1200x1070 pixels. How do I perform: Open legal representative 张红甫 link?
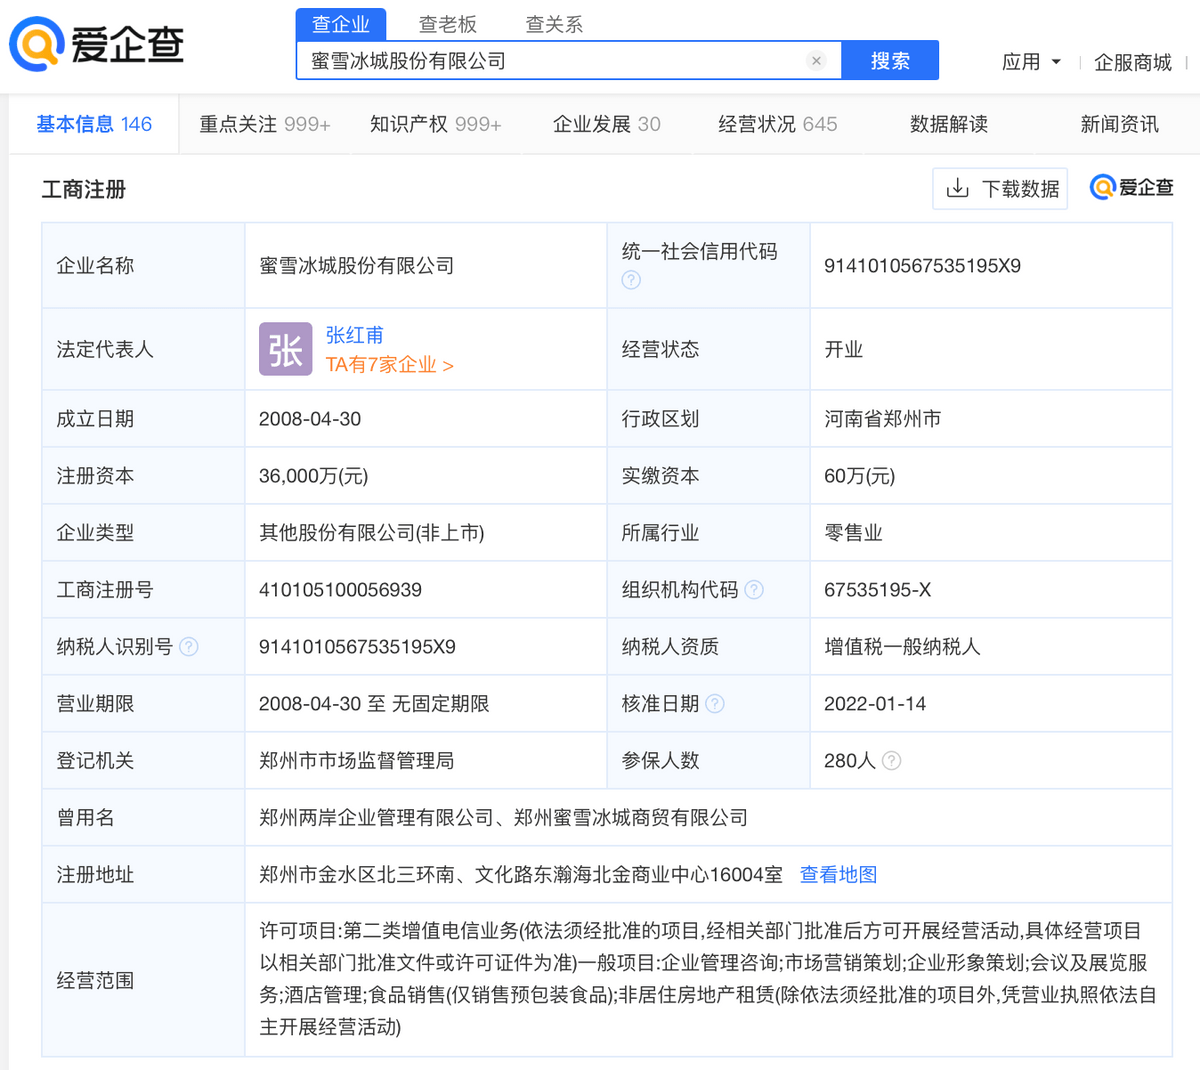coord(354,335)
